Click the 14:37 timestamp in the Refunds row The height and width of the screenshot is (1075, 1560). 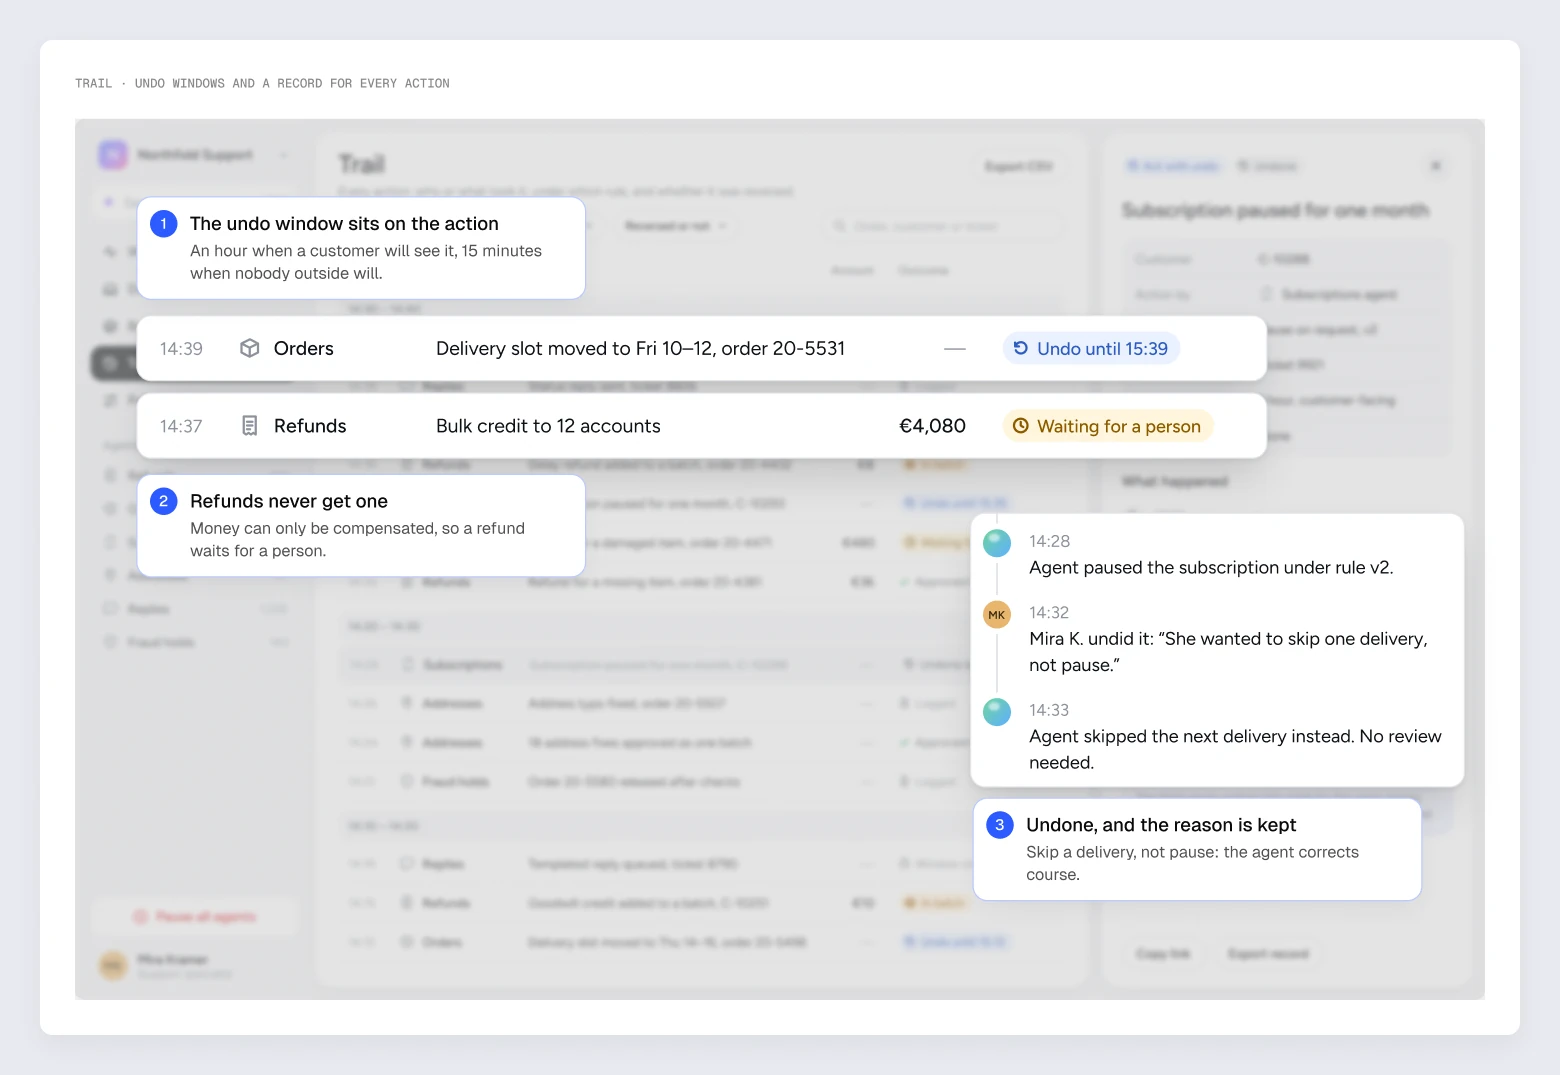click(x=181, y=426)
